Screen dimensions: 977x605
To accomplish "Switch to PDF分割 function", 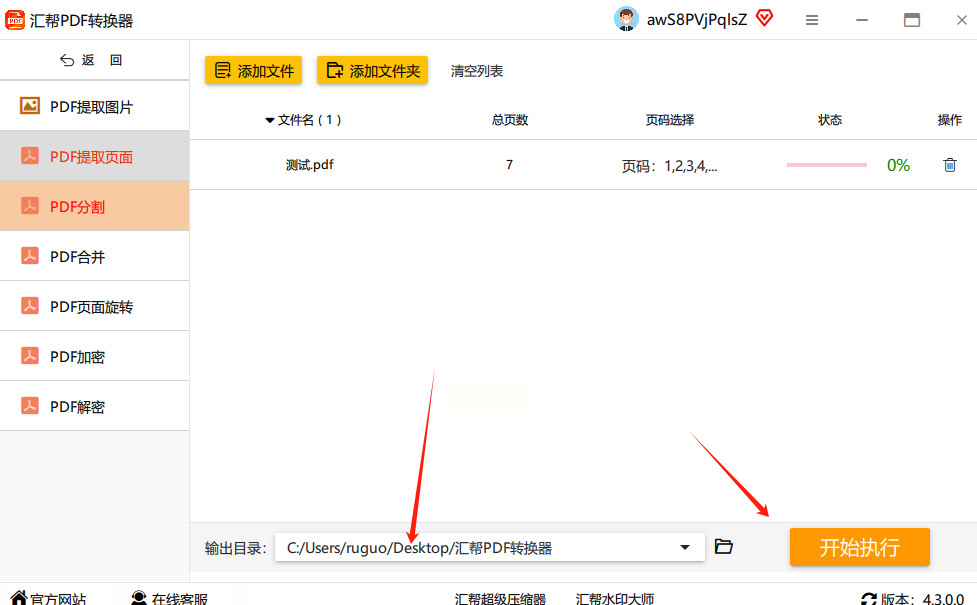I will click(95, 206).
